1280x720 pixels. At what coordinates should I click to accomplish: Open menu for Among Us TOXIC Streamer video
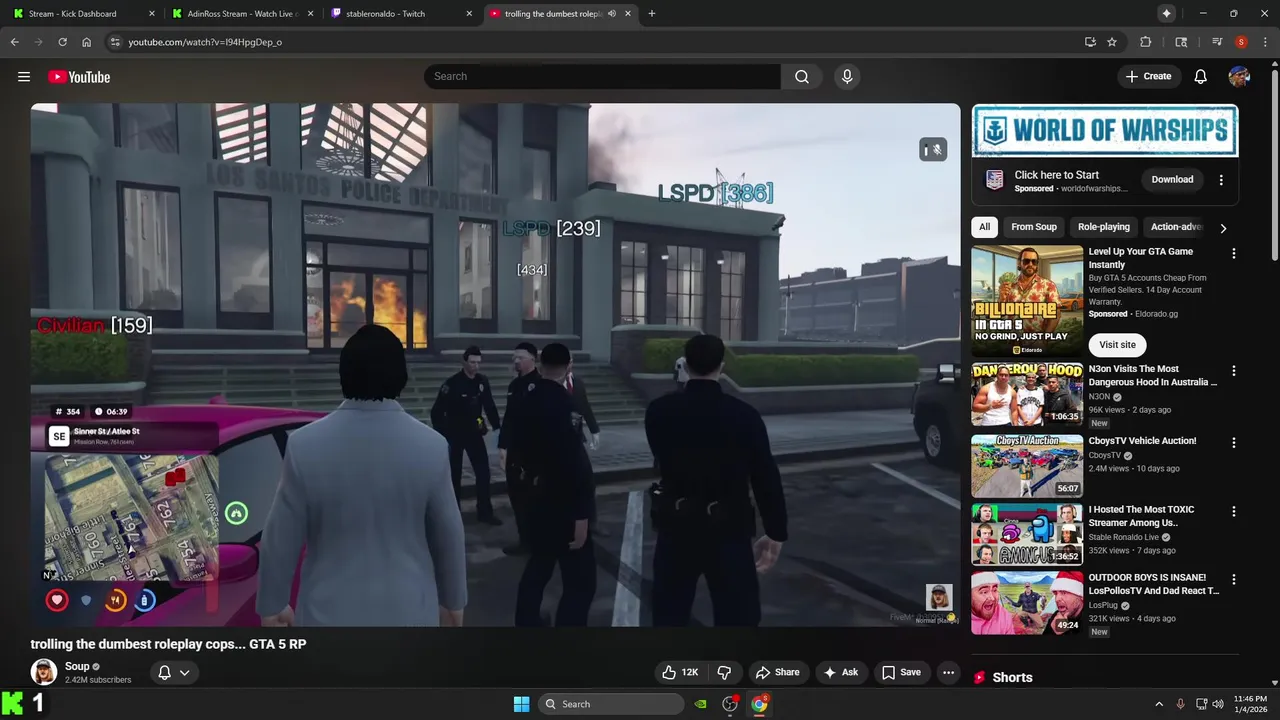(x=1234, y=511)
